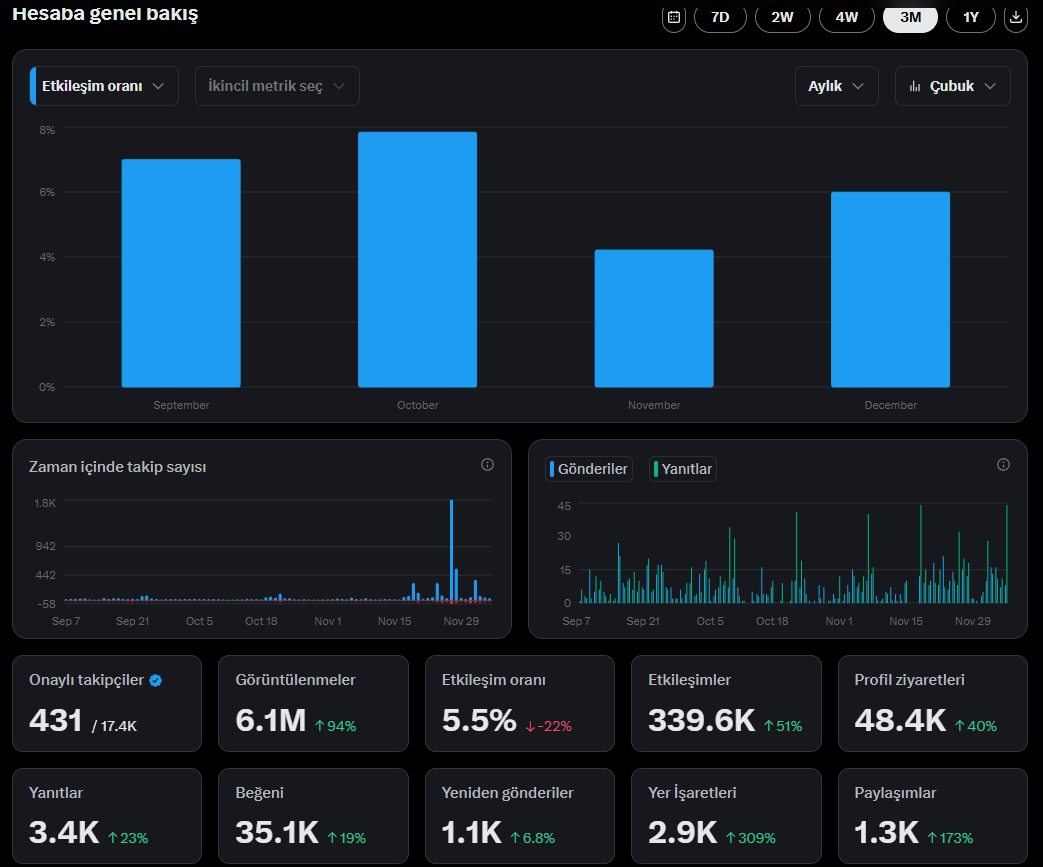This screenshot has width=1043, height=867.
Task: Open the Yer İşaretleri 2.9K card
Action: tap(726, 816)
